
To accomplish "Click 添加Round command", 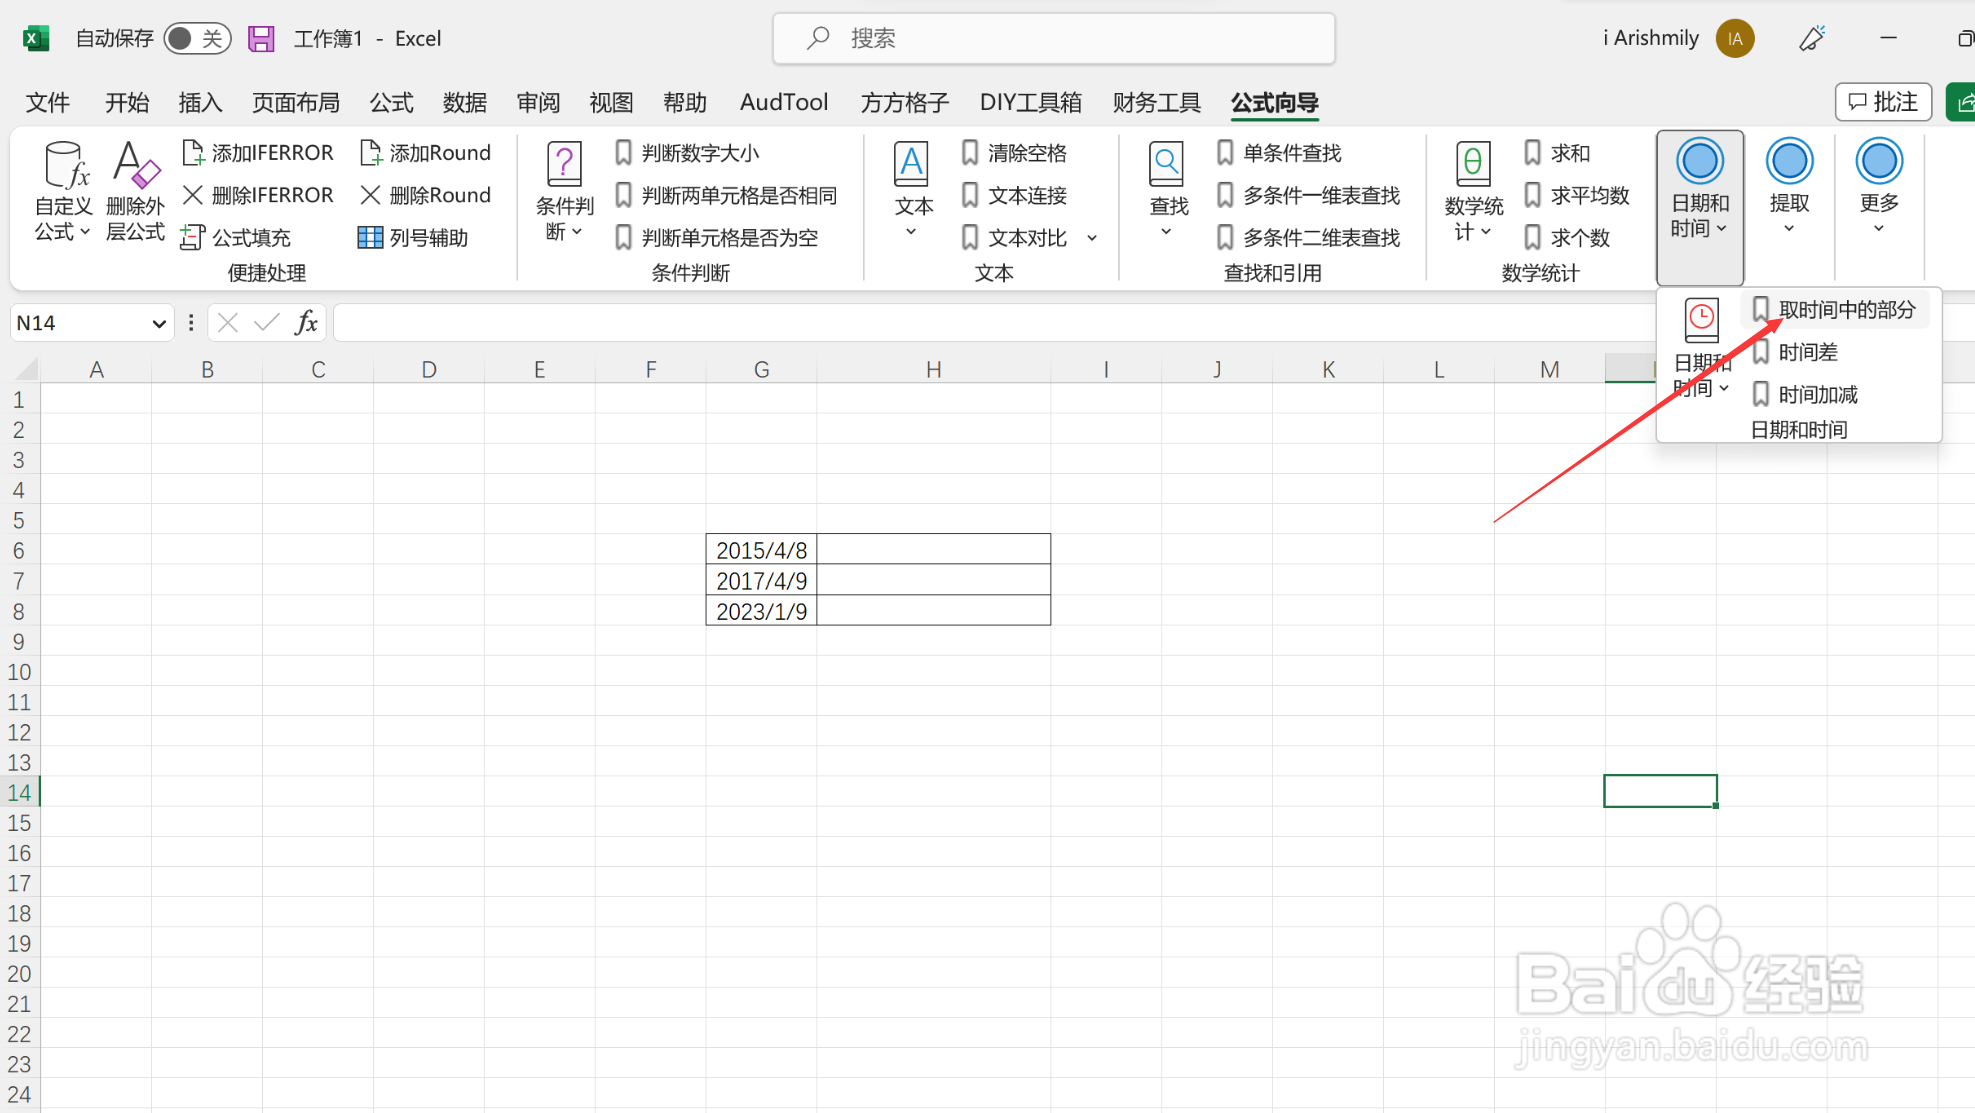I will click(x=426, y=153).
